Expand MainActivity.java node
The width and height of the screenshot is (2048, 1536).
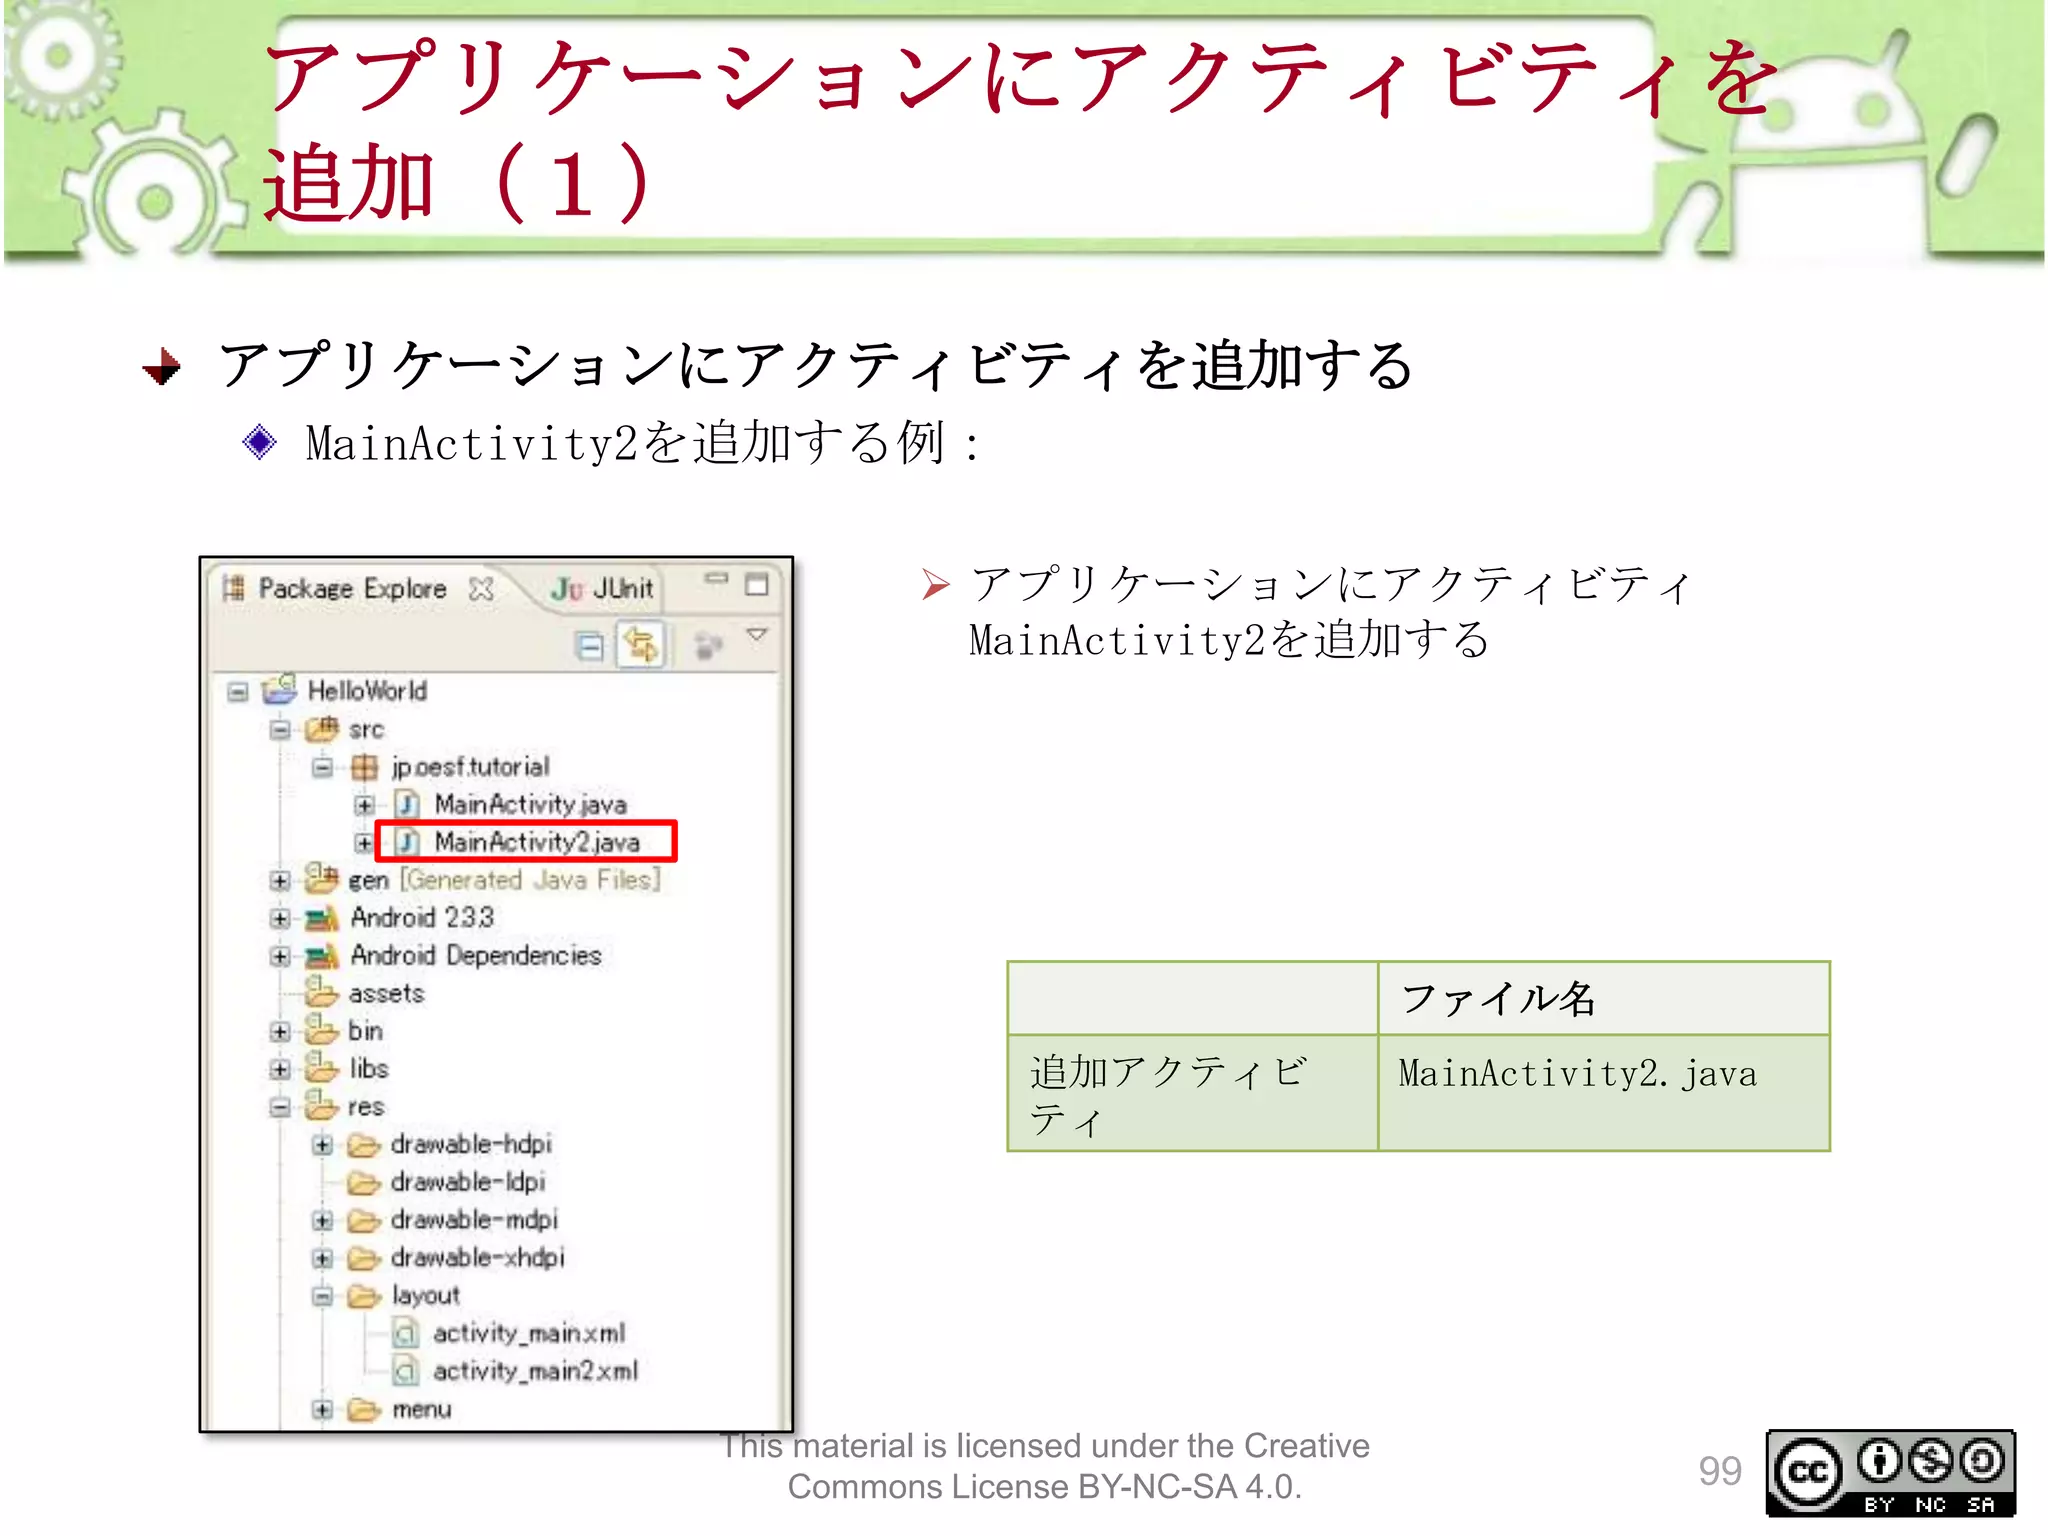364,805
